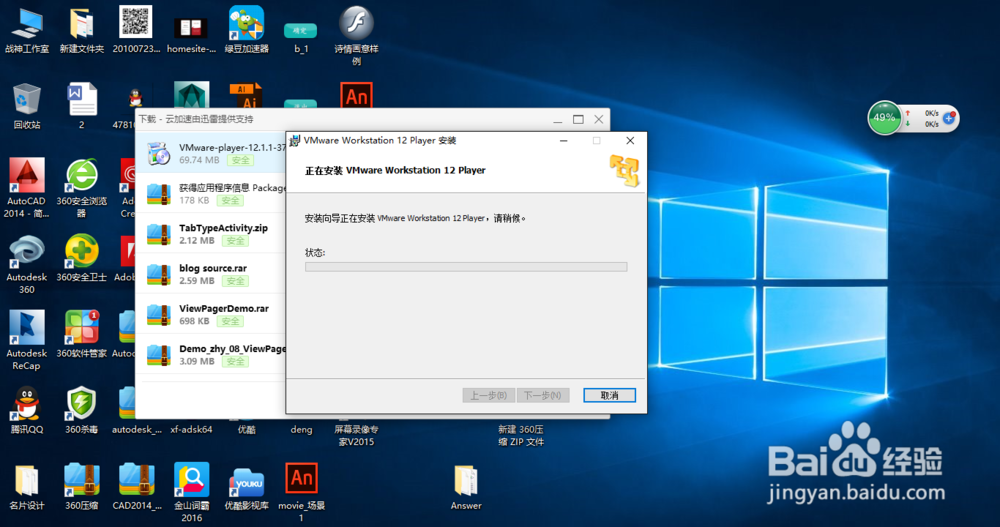Click the 49% memory accelerator ball
Image resolution: width=1000 pixels, height=527 pixels.
pos(884,117)
